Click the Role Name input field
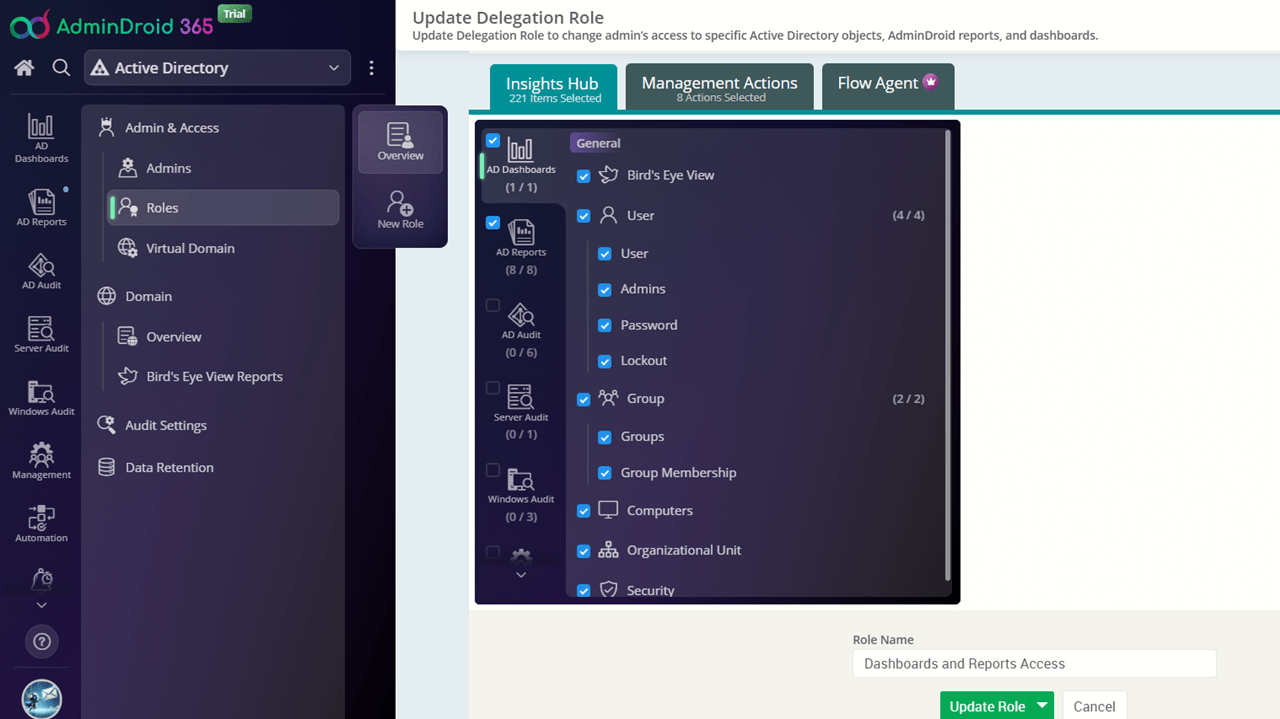The height and width of the screenshot is (719, 1280). pyautogui.click(x=1034, y=664)
